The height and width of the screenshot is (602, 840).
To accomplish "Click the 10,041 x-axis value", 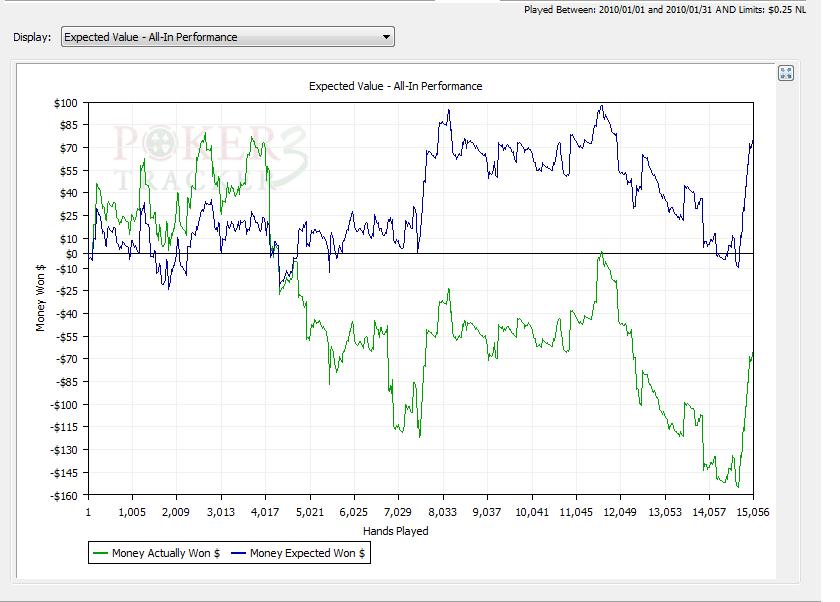I will tap(531, 512).
